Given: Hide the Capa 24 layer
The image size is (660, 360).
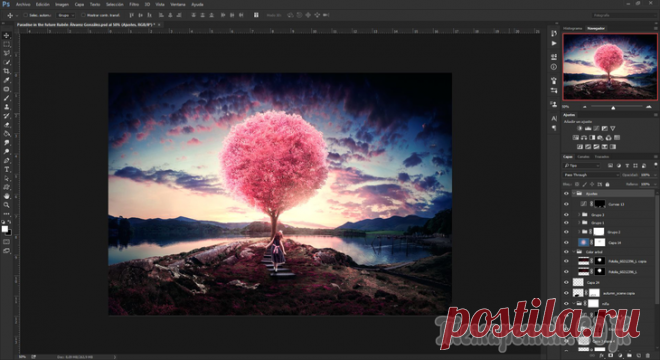Looking at the screenshot, I should 566,283.
